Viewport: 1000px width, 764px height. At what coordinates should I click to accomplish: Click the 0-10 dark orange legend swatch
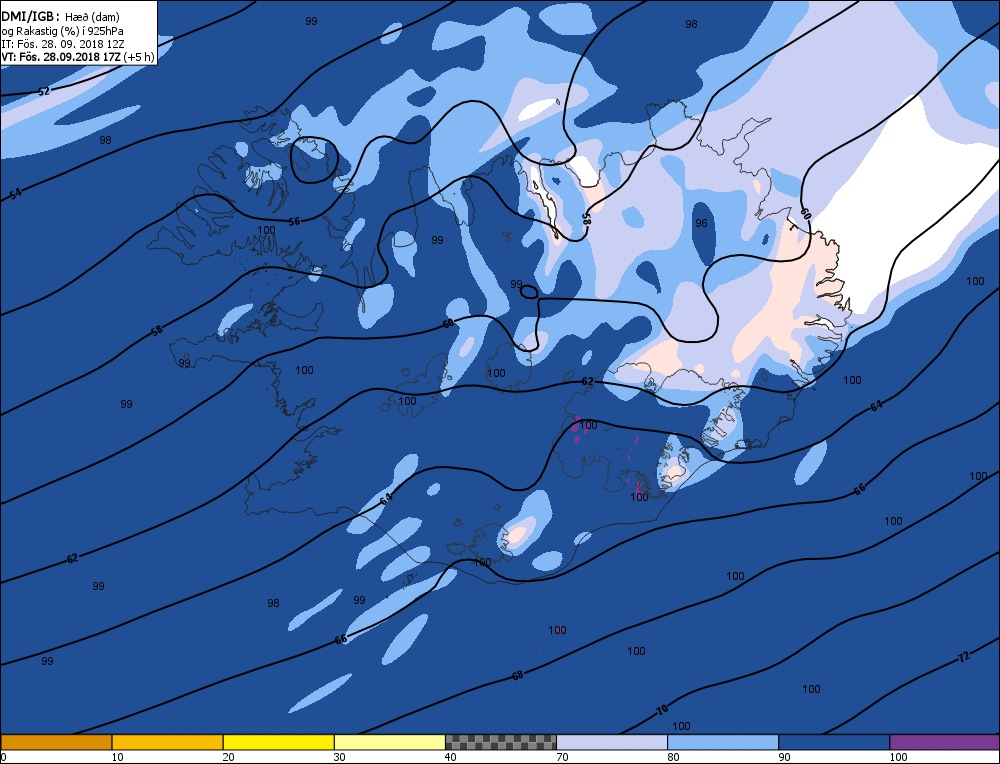tap(56, 742)
